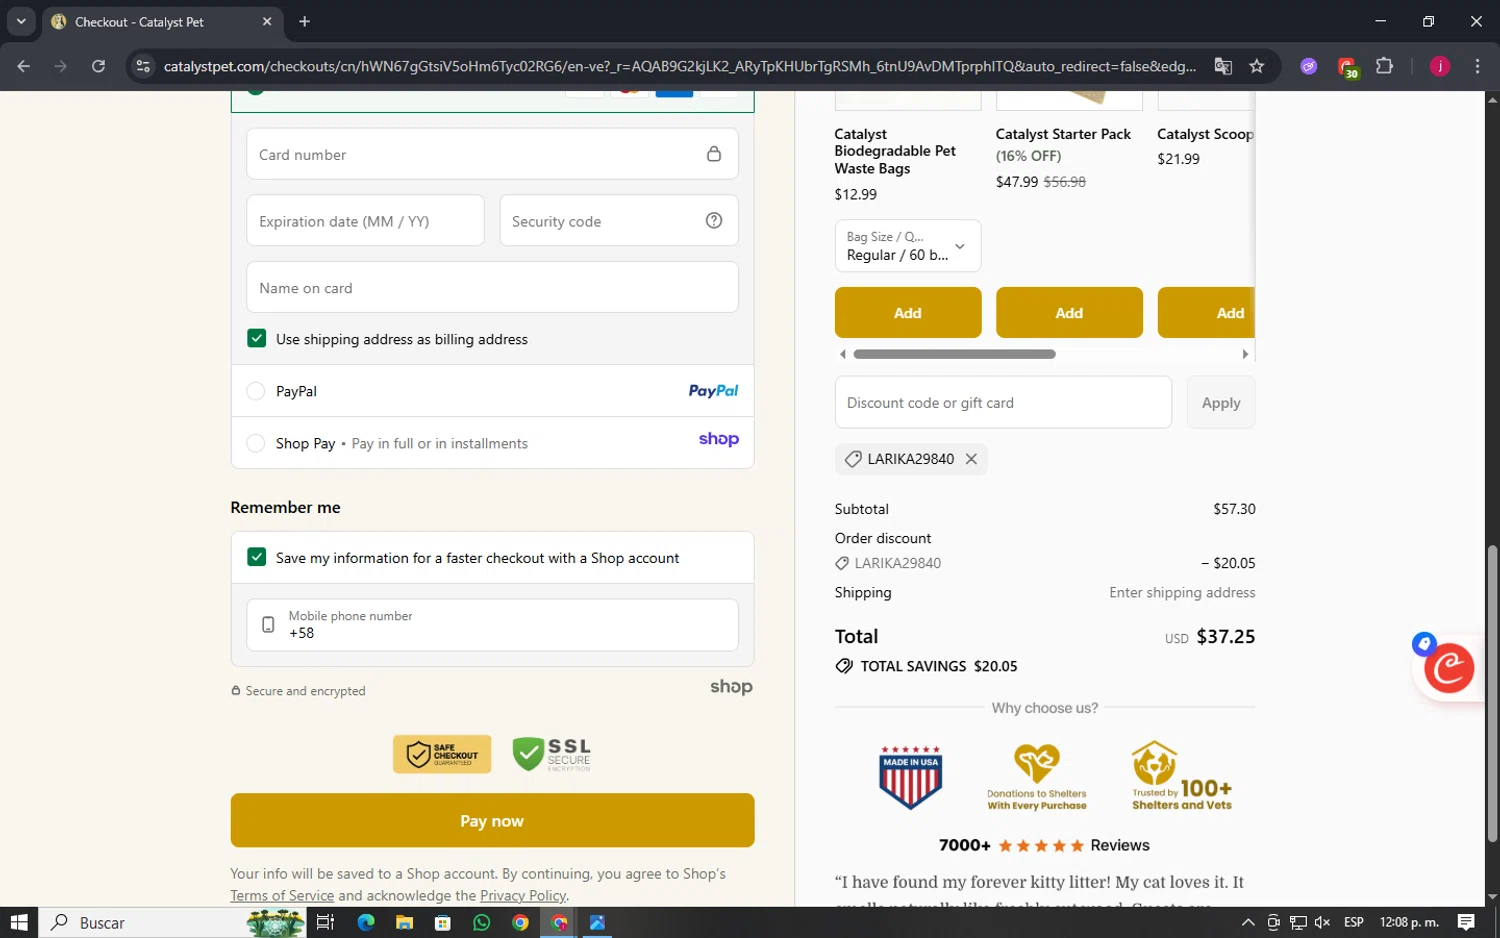Click the browser address bar URL
The image size is (1500, 938).
pos(680,66)
